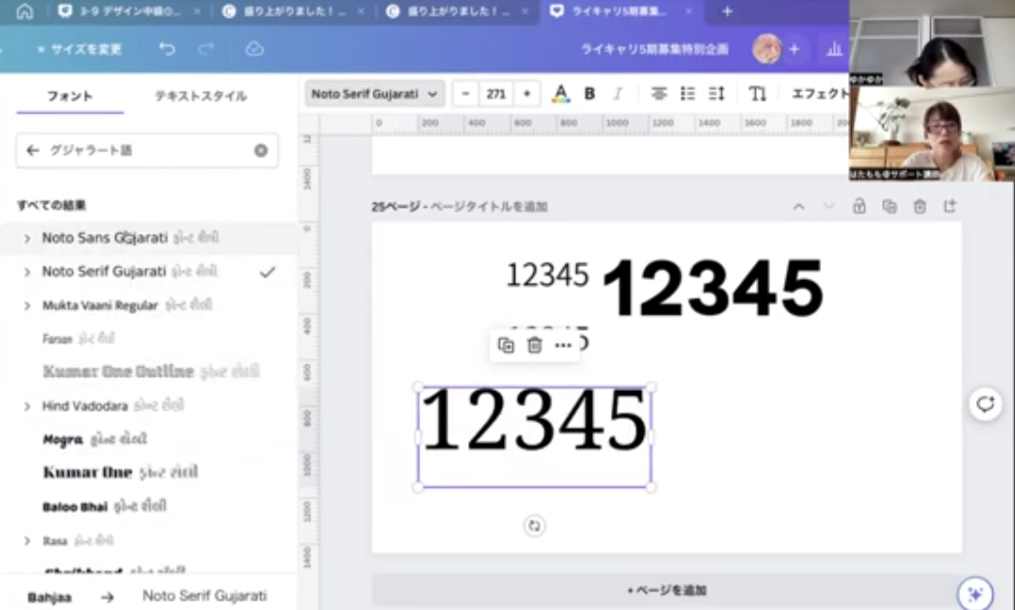Increase font size with plus button

[x=526, y=93]
